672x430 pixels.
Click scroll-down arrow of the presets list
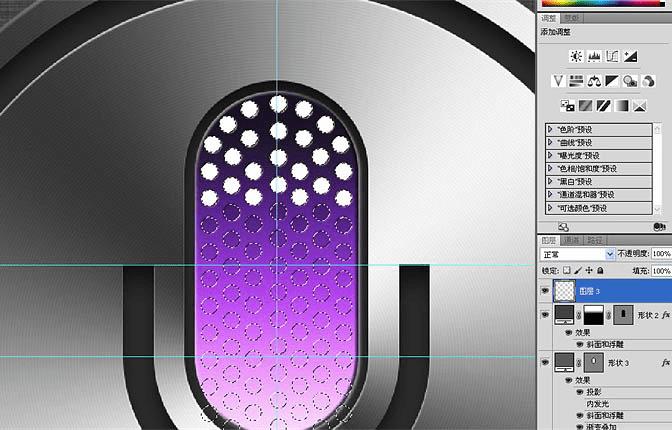658,209
